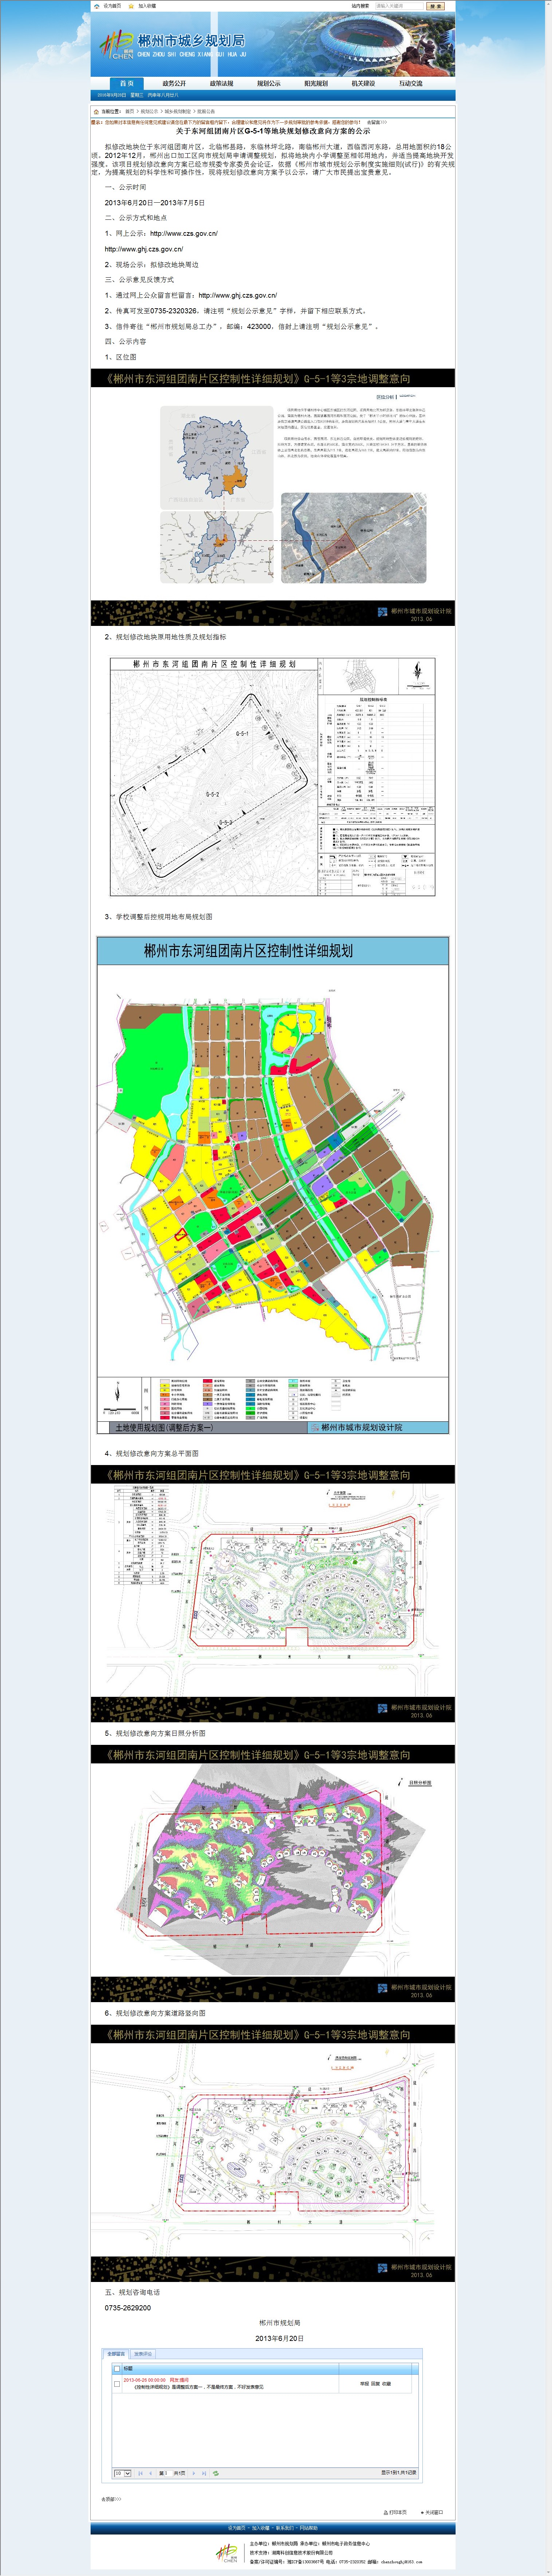
Task: Check the box beside the 2013-06-26 comment
Action: (x=117, y=2384)
